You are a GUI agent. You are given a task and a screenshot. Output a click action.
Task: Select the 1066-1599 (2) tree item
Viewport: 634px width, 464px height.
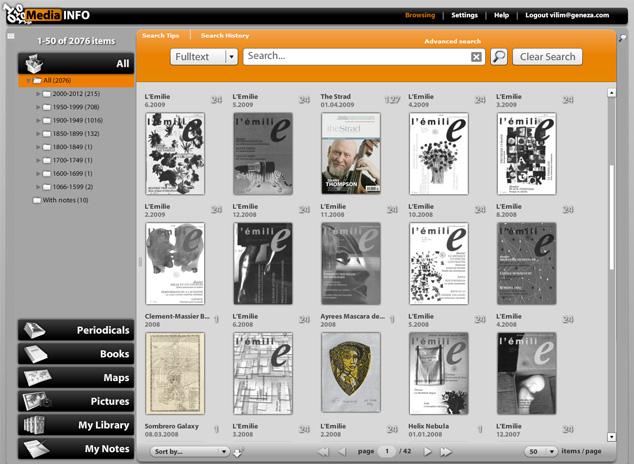click(x=72, y=187)
